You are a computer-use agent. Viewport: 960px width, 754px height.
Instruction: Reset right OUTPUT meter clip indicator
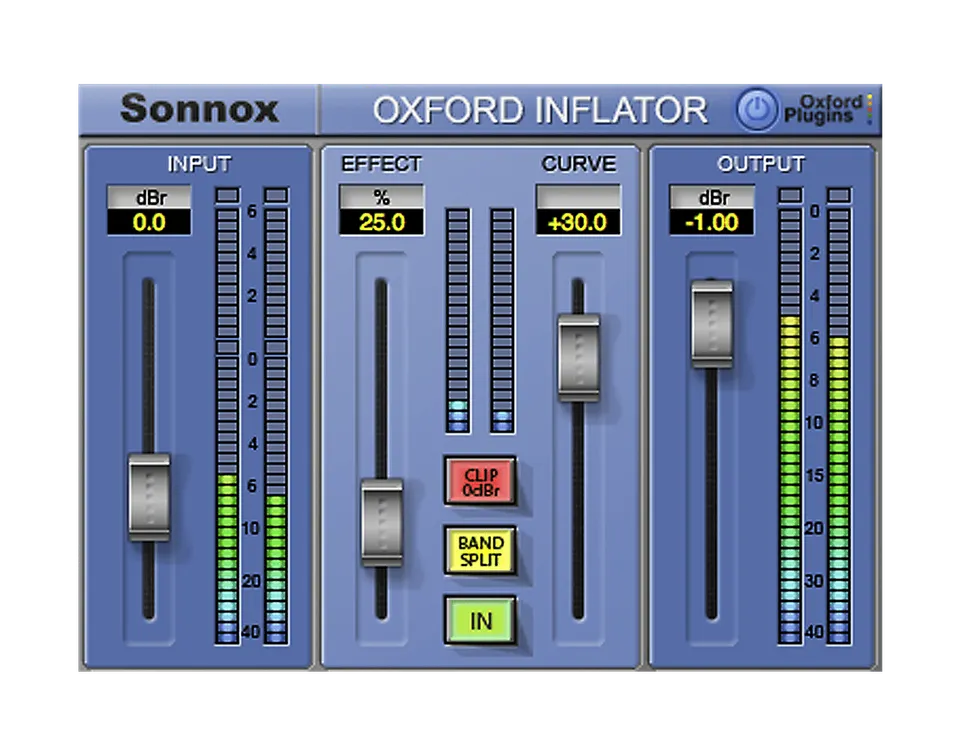click(x=839, y=195)
